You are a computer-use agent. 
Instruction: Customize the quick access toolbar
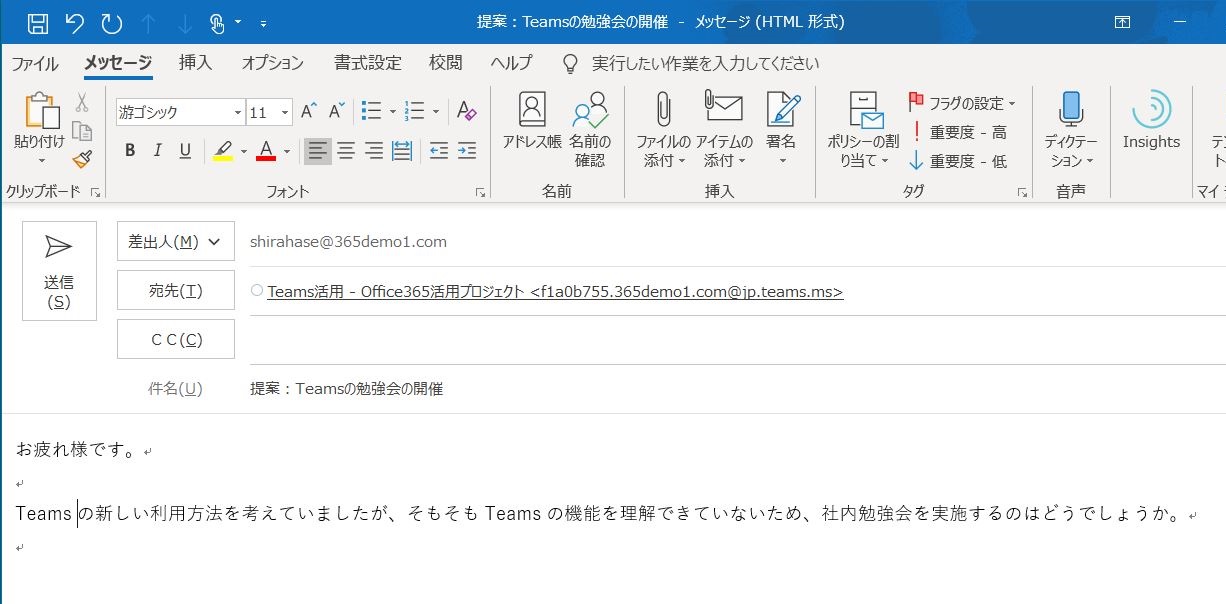coord(263,22)
